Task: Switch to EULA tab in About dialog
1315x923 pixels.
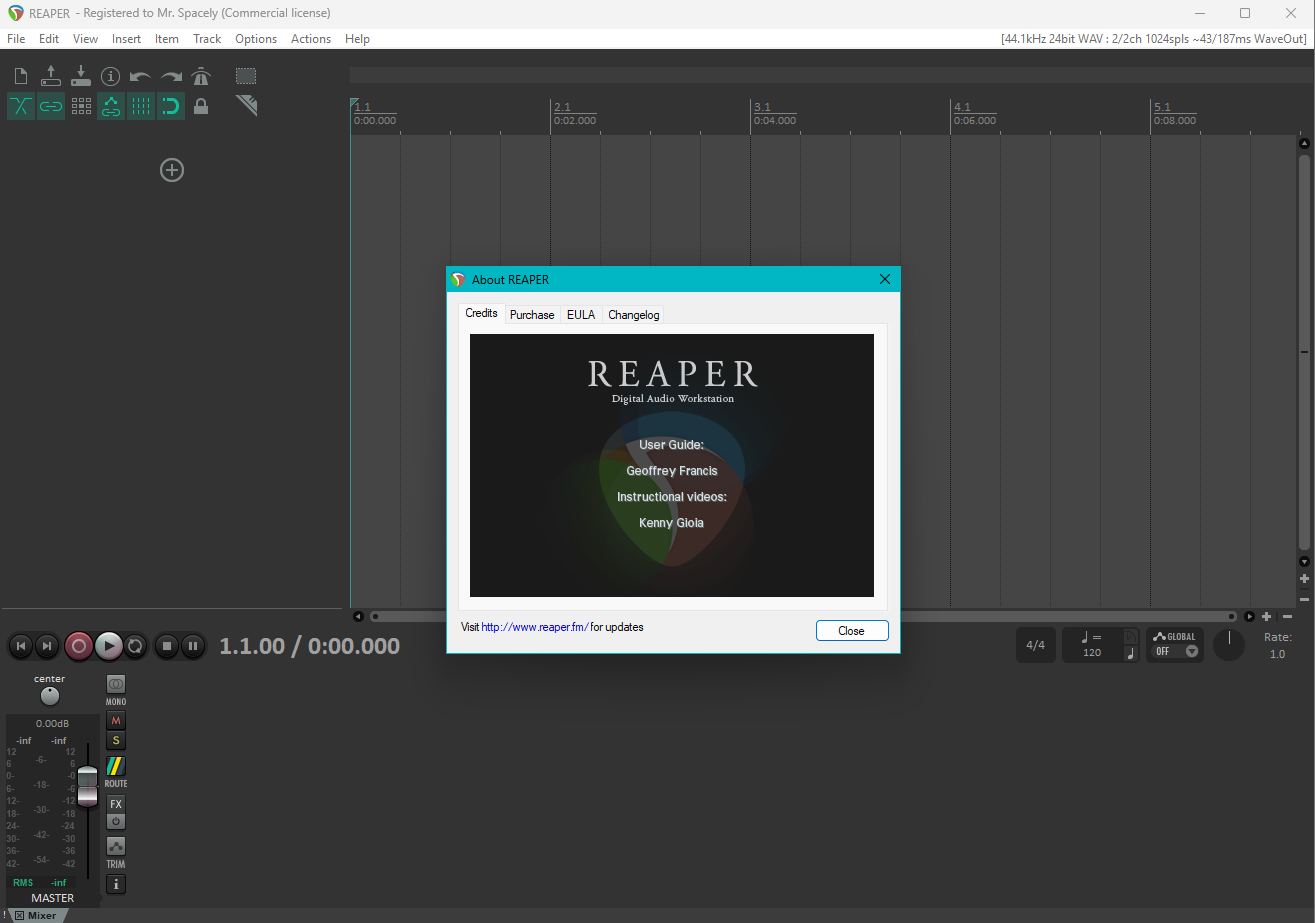Action: point(581,315)
